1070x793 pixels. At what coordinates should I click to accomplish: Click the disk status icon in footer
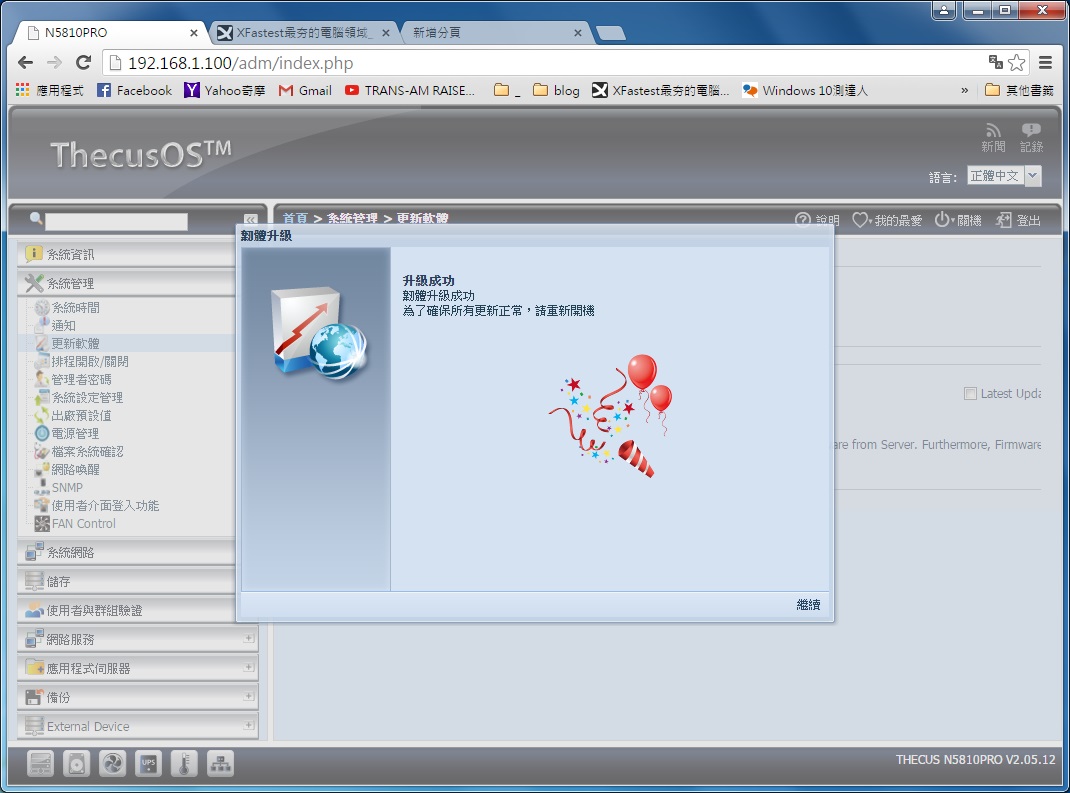pyautogui.click(x=76, y=763)
